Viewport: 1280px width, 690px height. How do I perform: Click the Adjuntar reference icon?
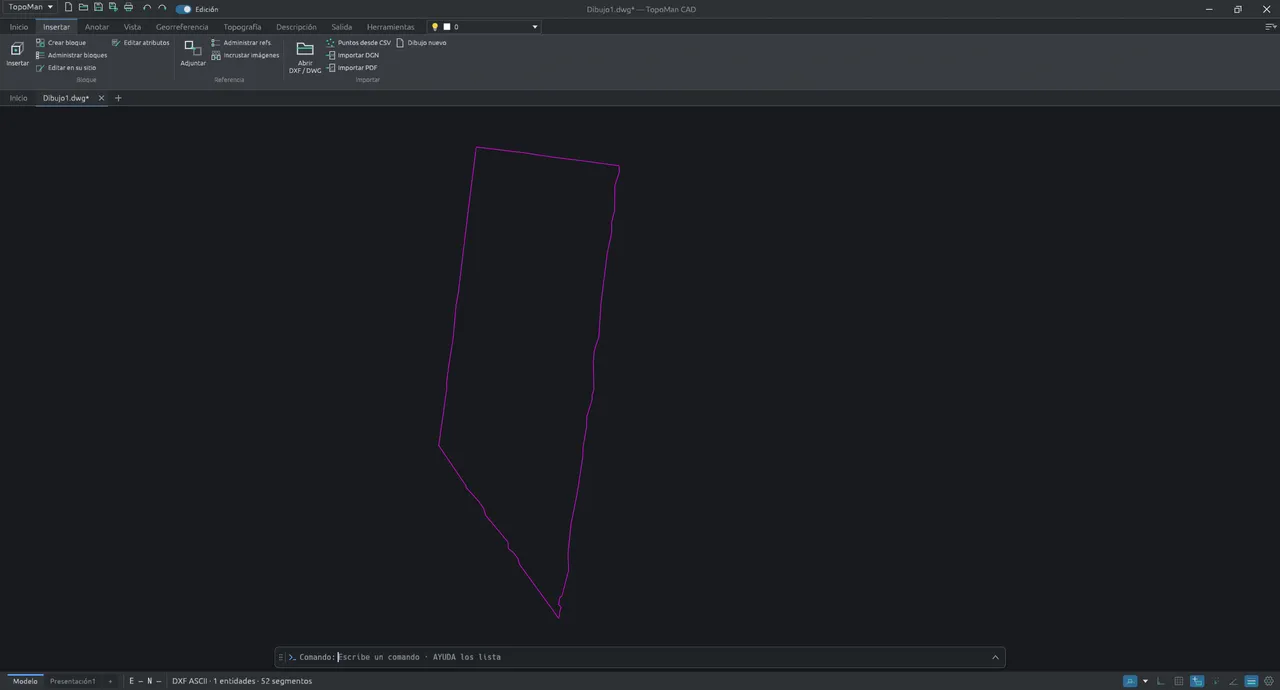pos(193,54)
